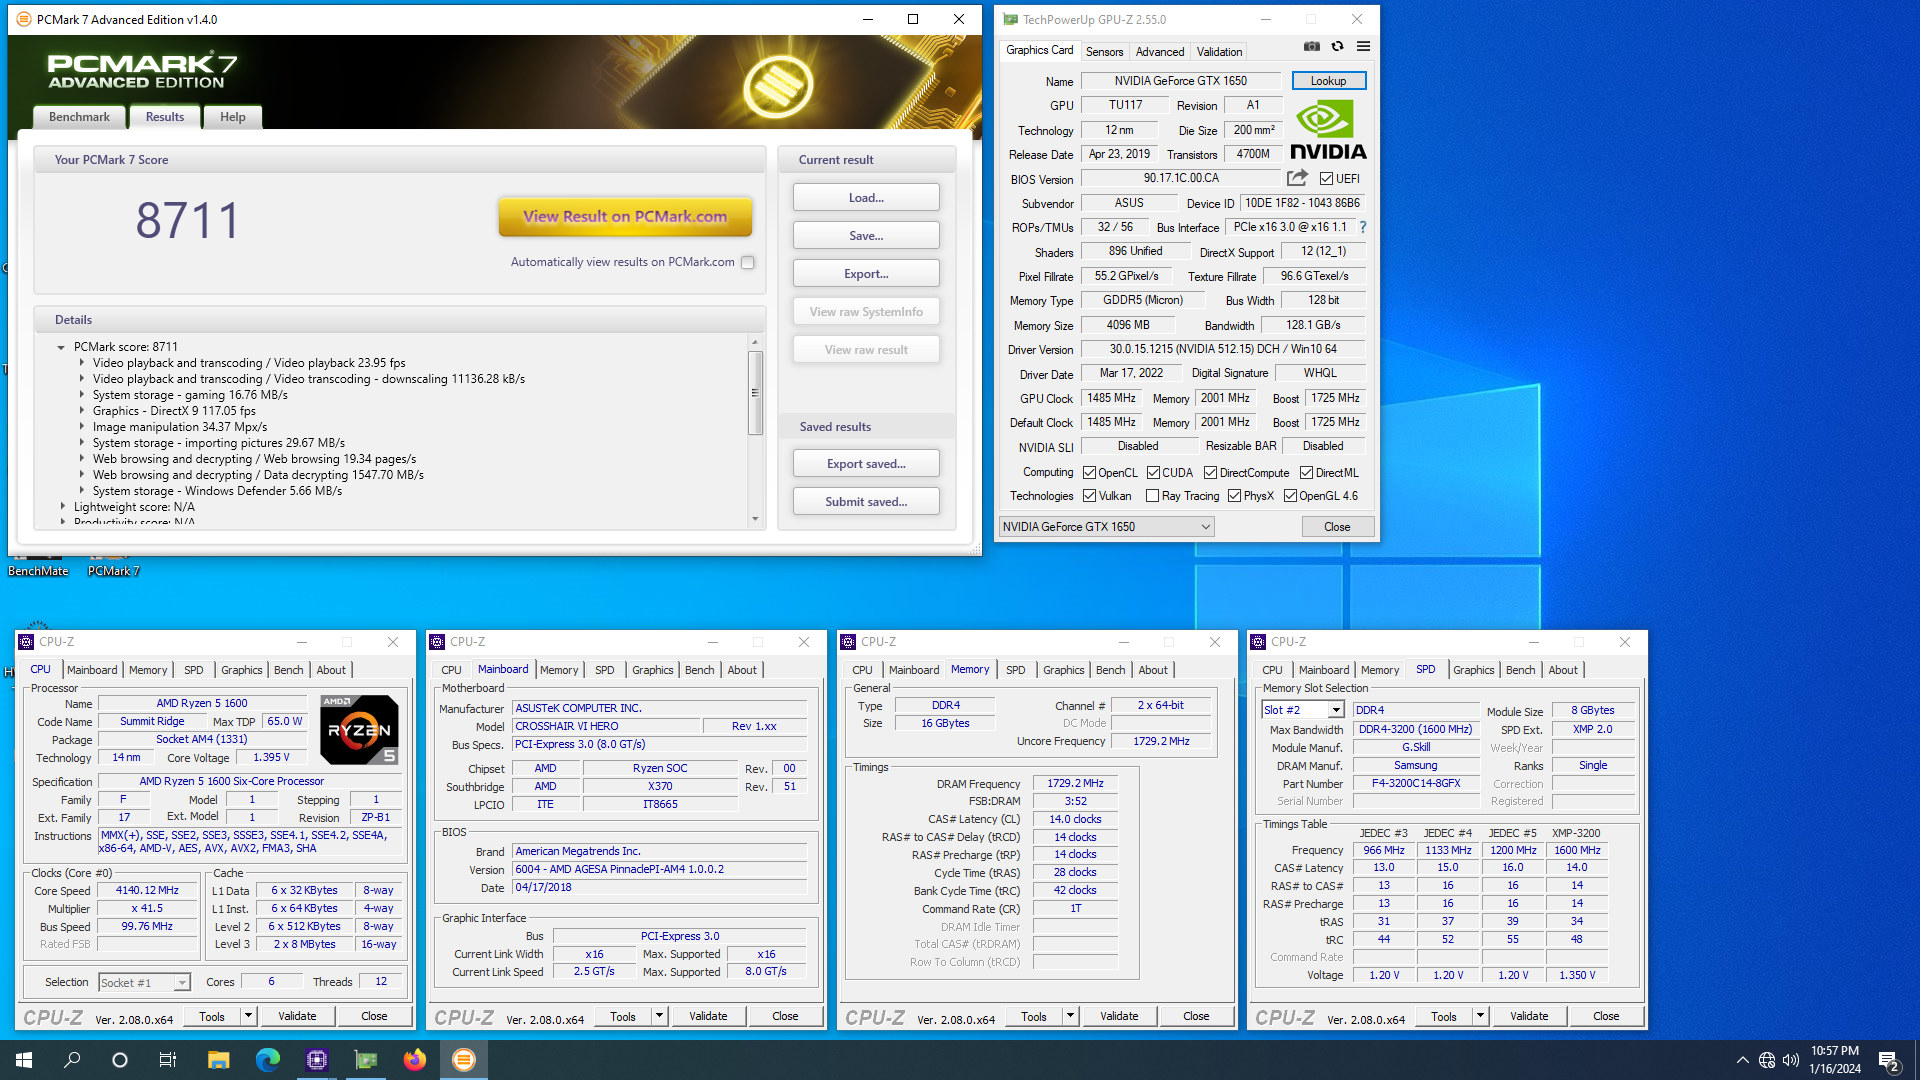Click the Bus Interface question mark icon
This screenshot has height=1080, width=1920.
pyautogui.click(x=1362, y=227)
